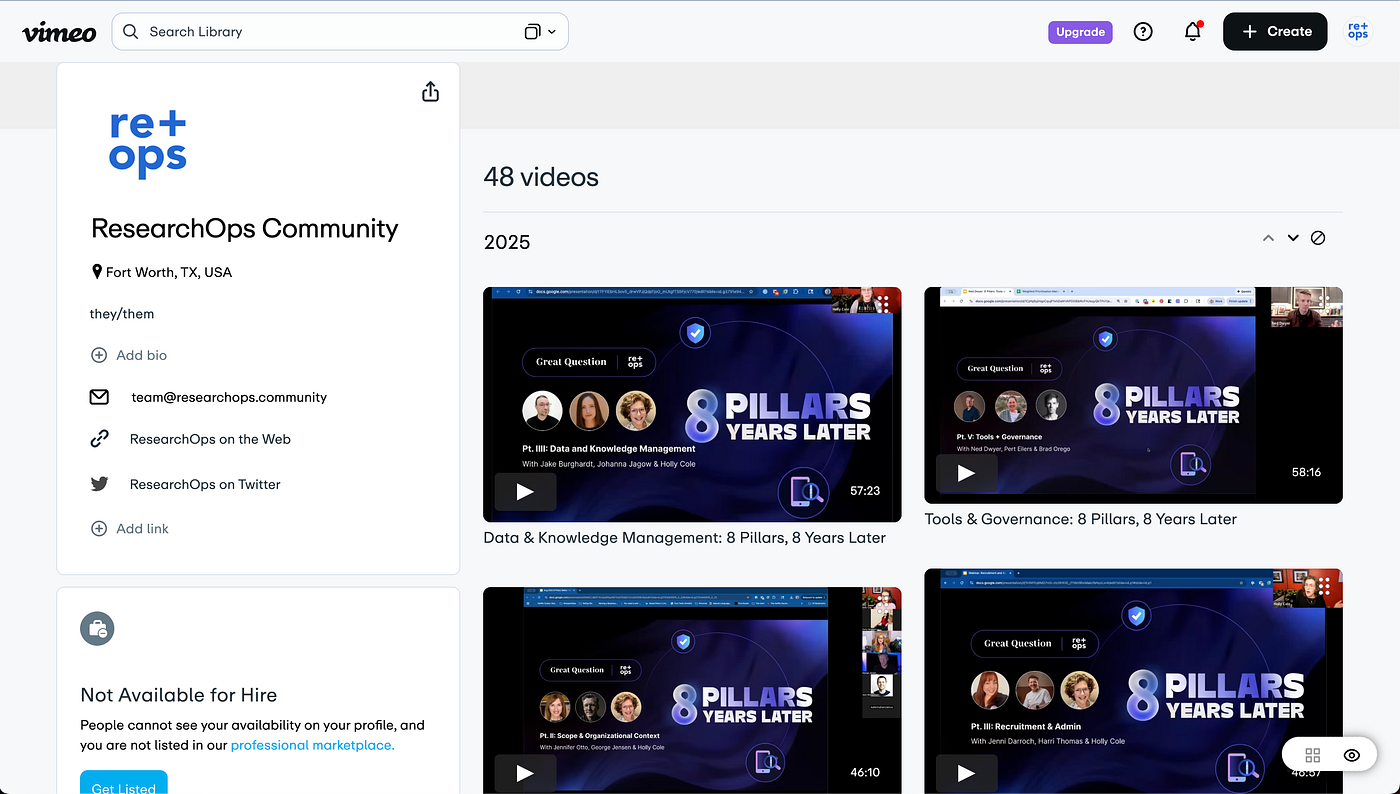Viewport: 1400px width, 794px height.
Task: Play the Tools & Governance video
Action: (966, 473)
